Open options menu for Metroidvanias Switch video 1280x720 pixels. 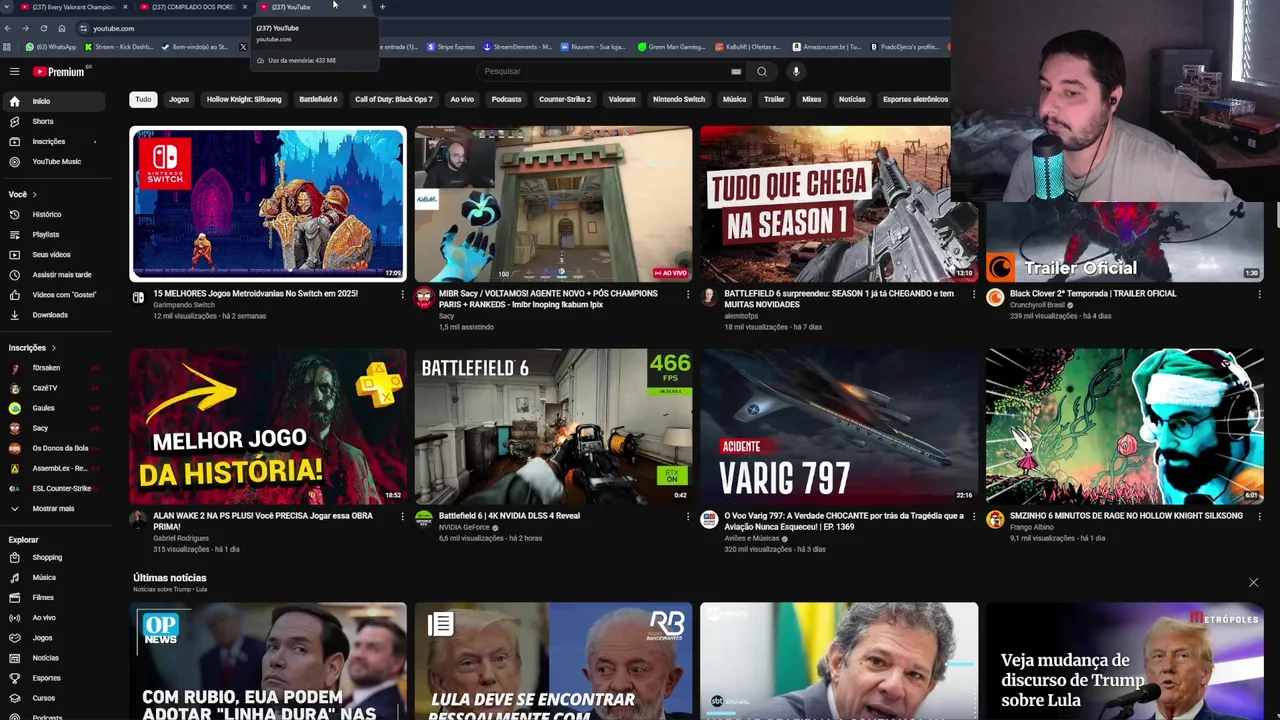[402, 294]
